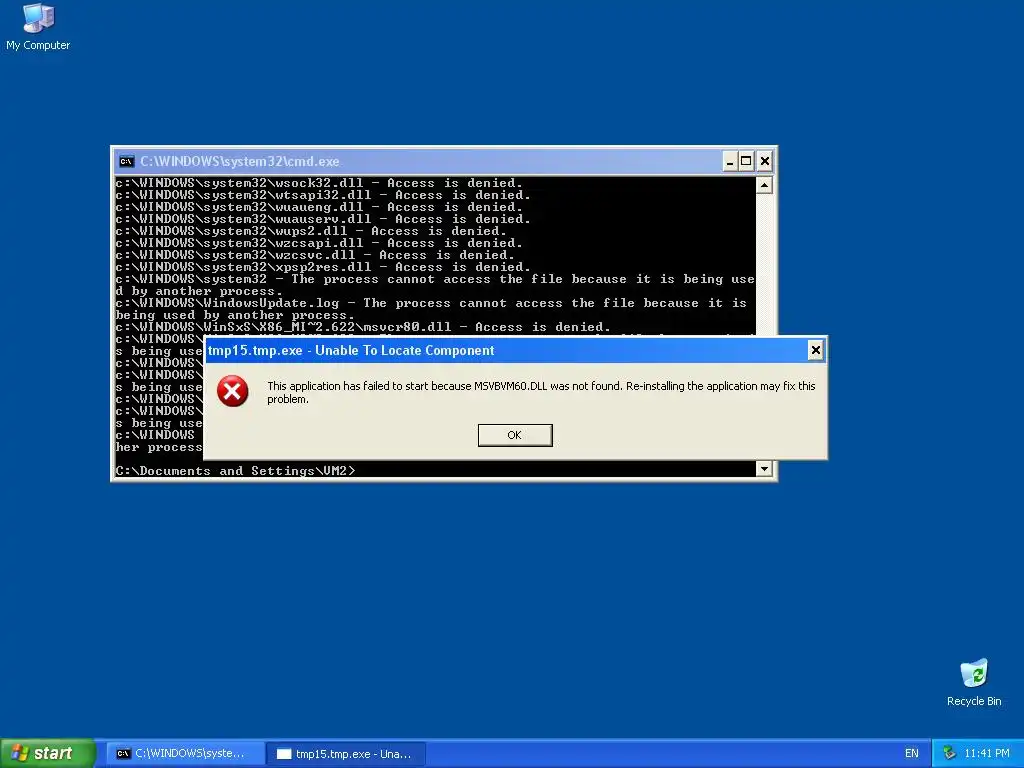Click the wzcsvc.dll output line
The image size is (1024, 768).
pyautogui.click(x=315, y=255)
